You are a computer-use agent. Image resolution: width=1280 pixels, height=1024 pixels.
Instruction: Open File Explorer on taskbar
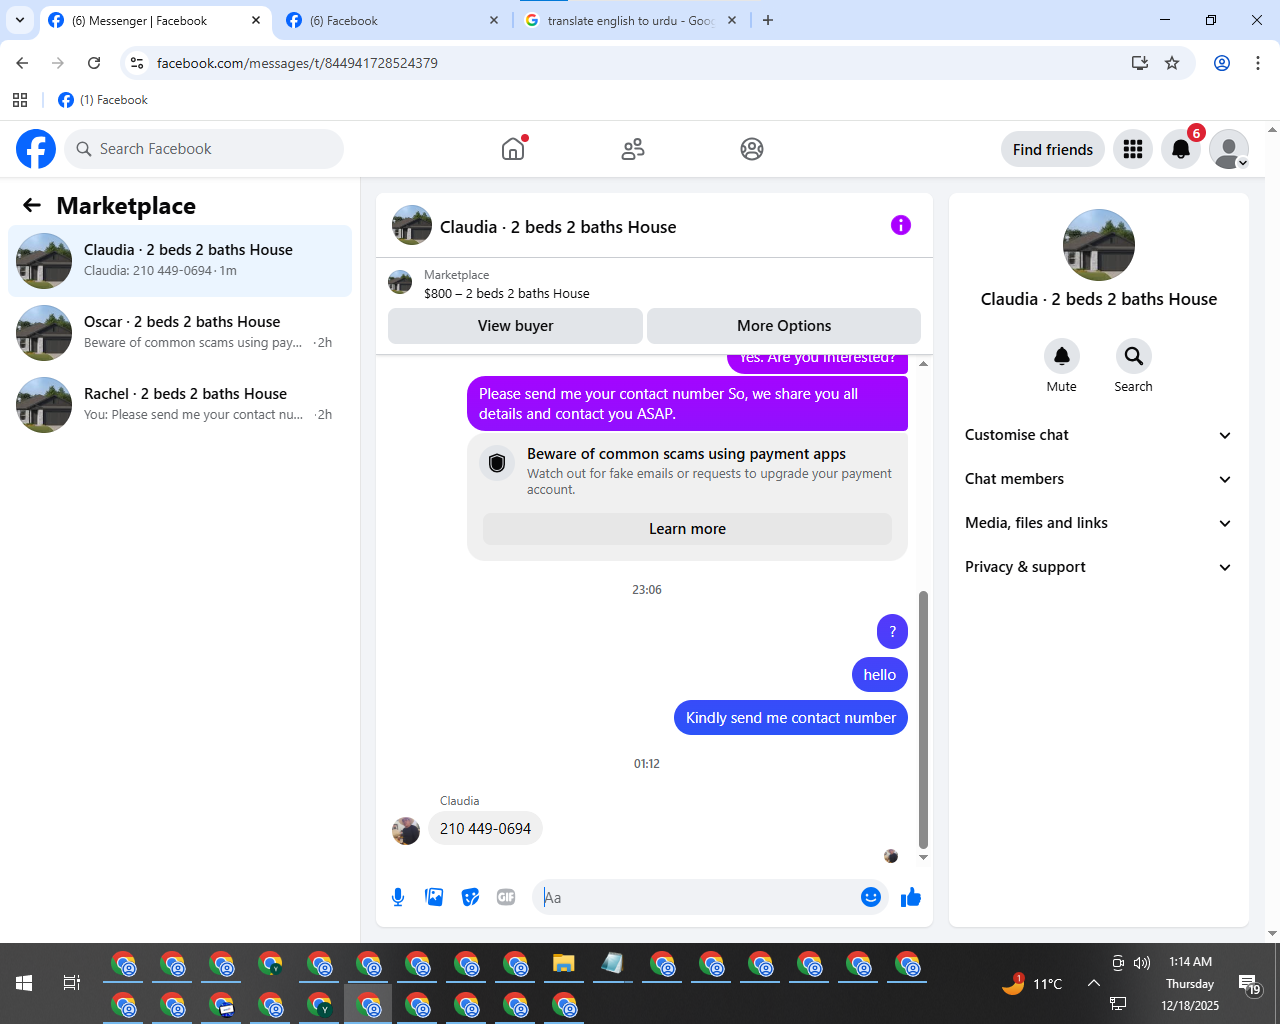[564, 964]
